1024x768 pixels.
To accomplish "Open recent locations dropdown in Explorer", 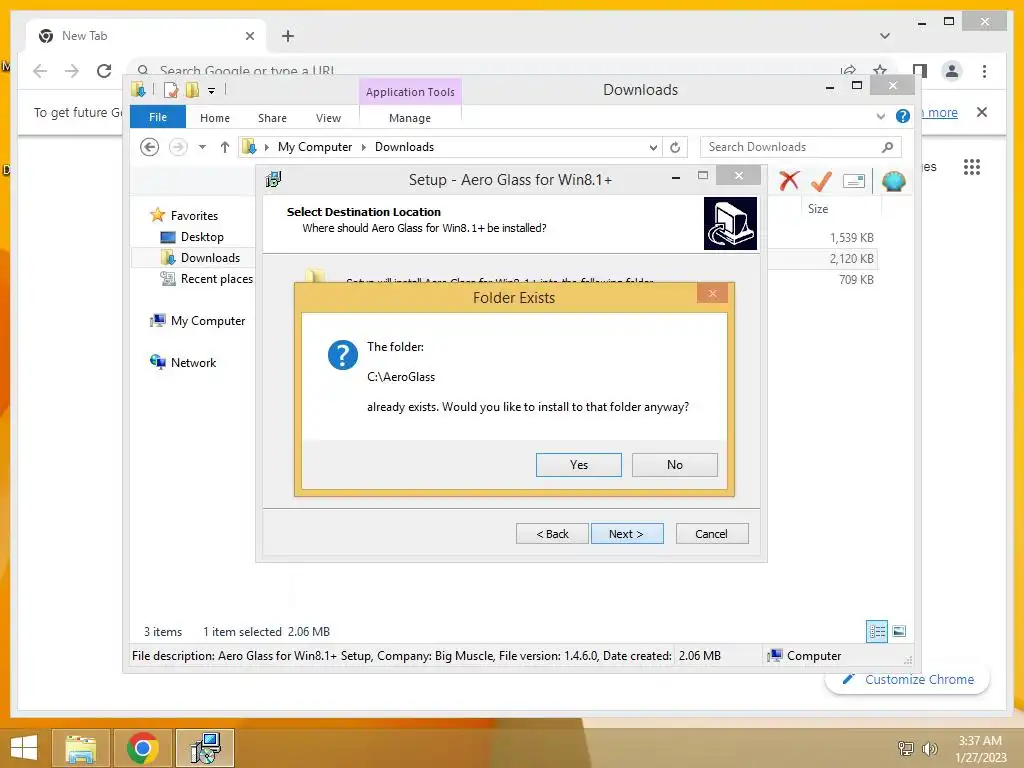I will point(202,147).
